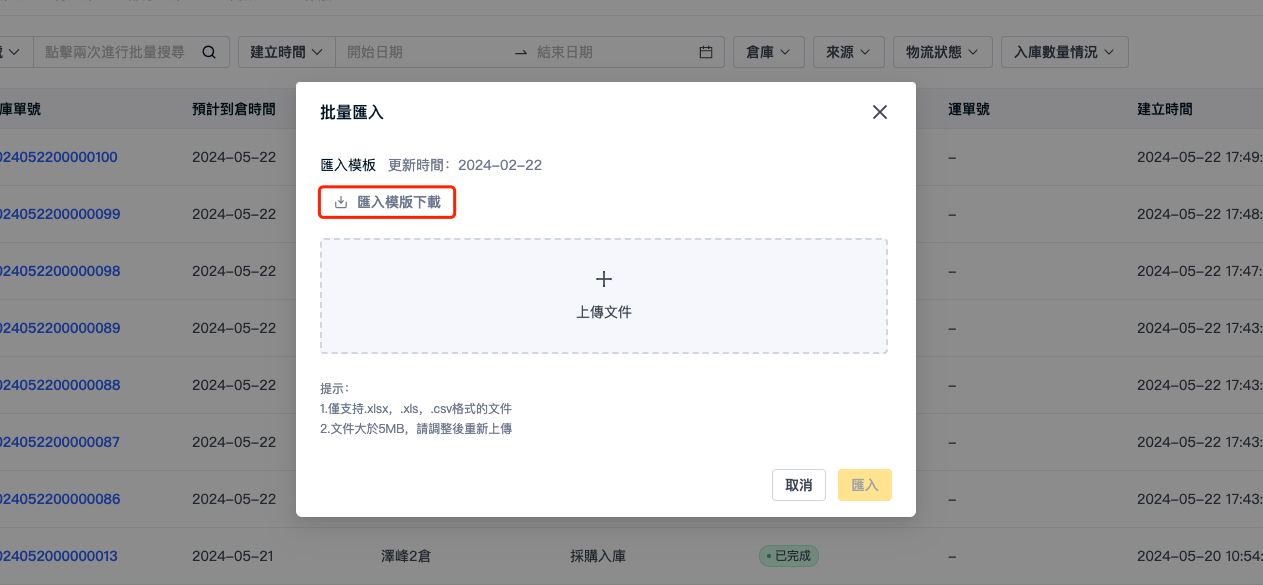Click the 採購入庫 source cell
Screen dimensions: 1263x585
598,556
